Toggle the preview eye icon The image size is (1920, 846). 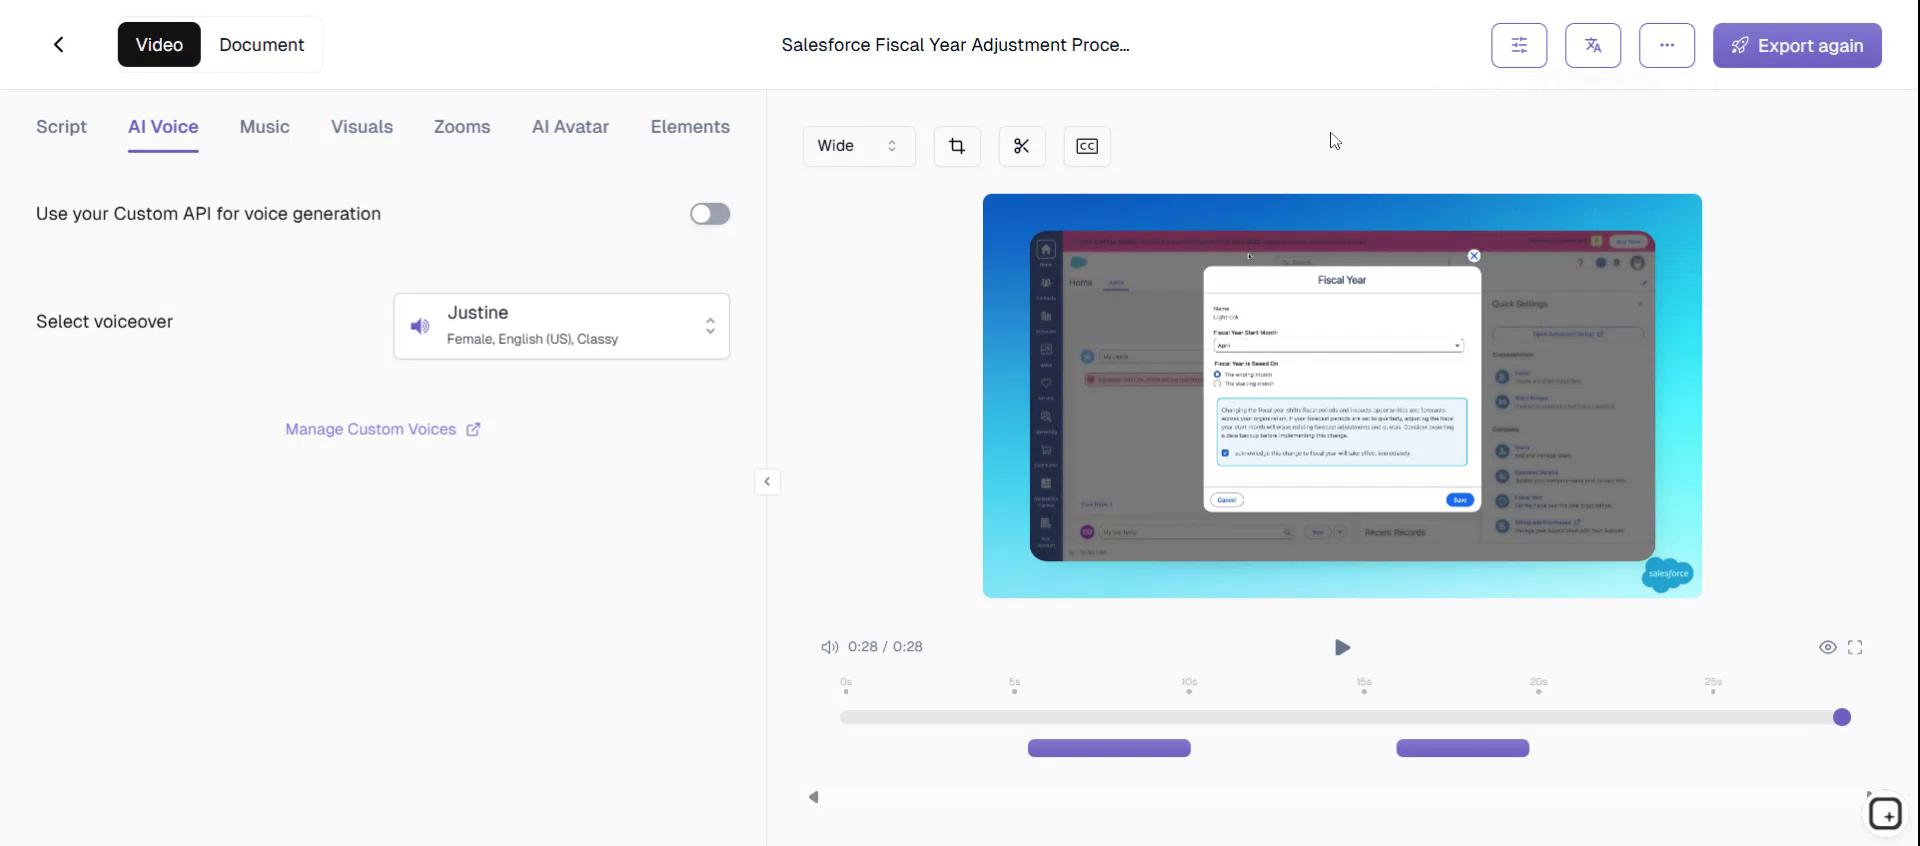1827,647
